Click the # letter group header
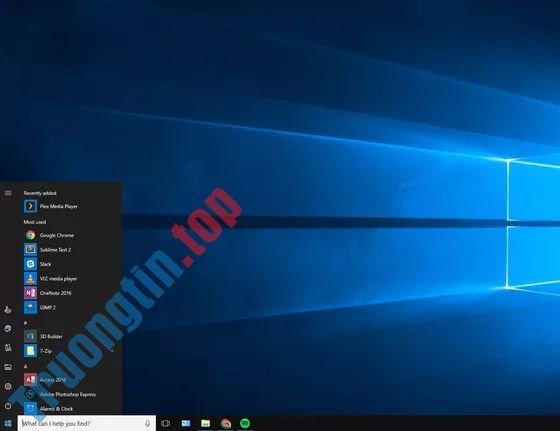Image resolution: width=560 pixels, height=431 pixels. click(x=25, y=323)
